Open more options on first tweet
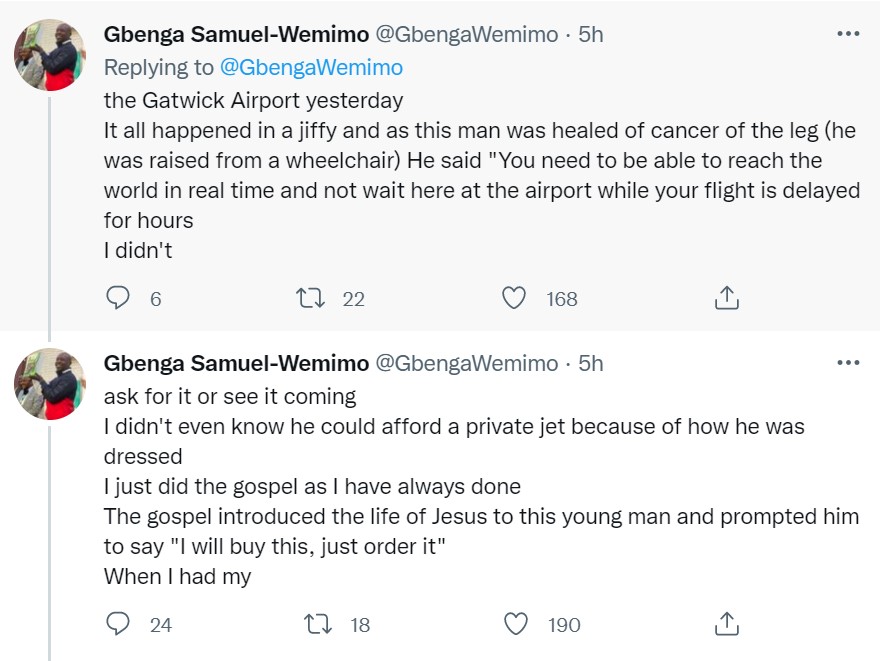The width and height of the screenshot is (880, 661). (x=847, y=34)
